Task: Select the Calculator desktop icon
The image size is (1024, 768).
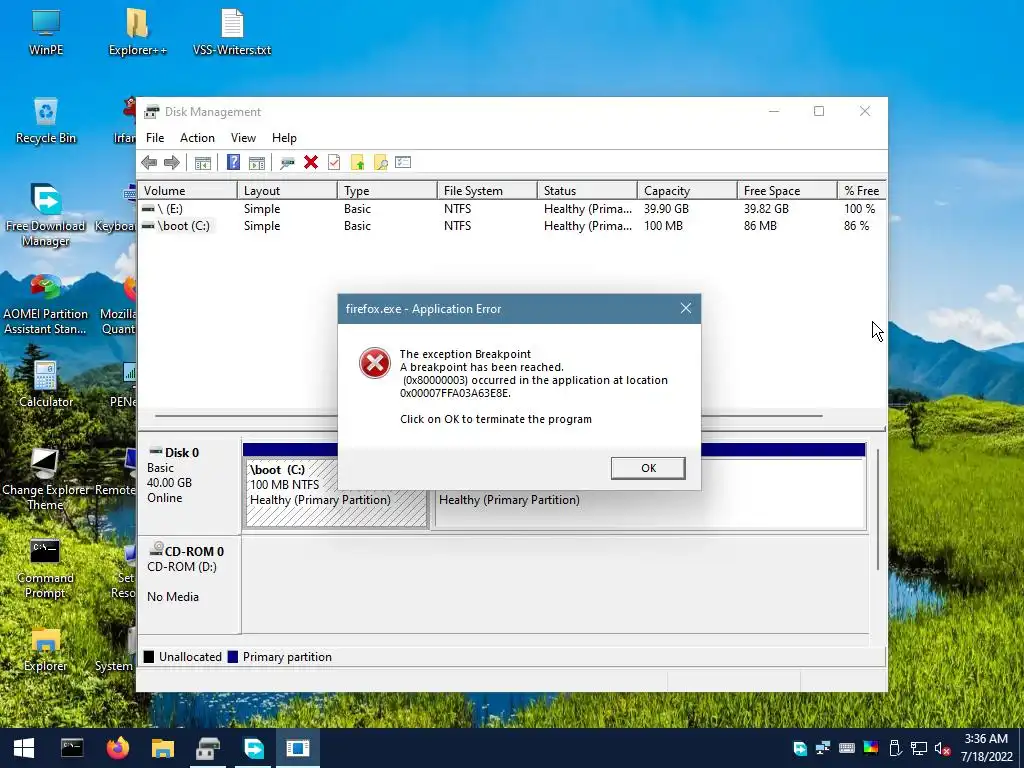Action: pyautogui.click(x=46, y=385)
